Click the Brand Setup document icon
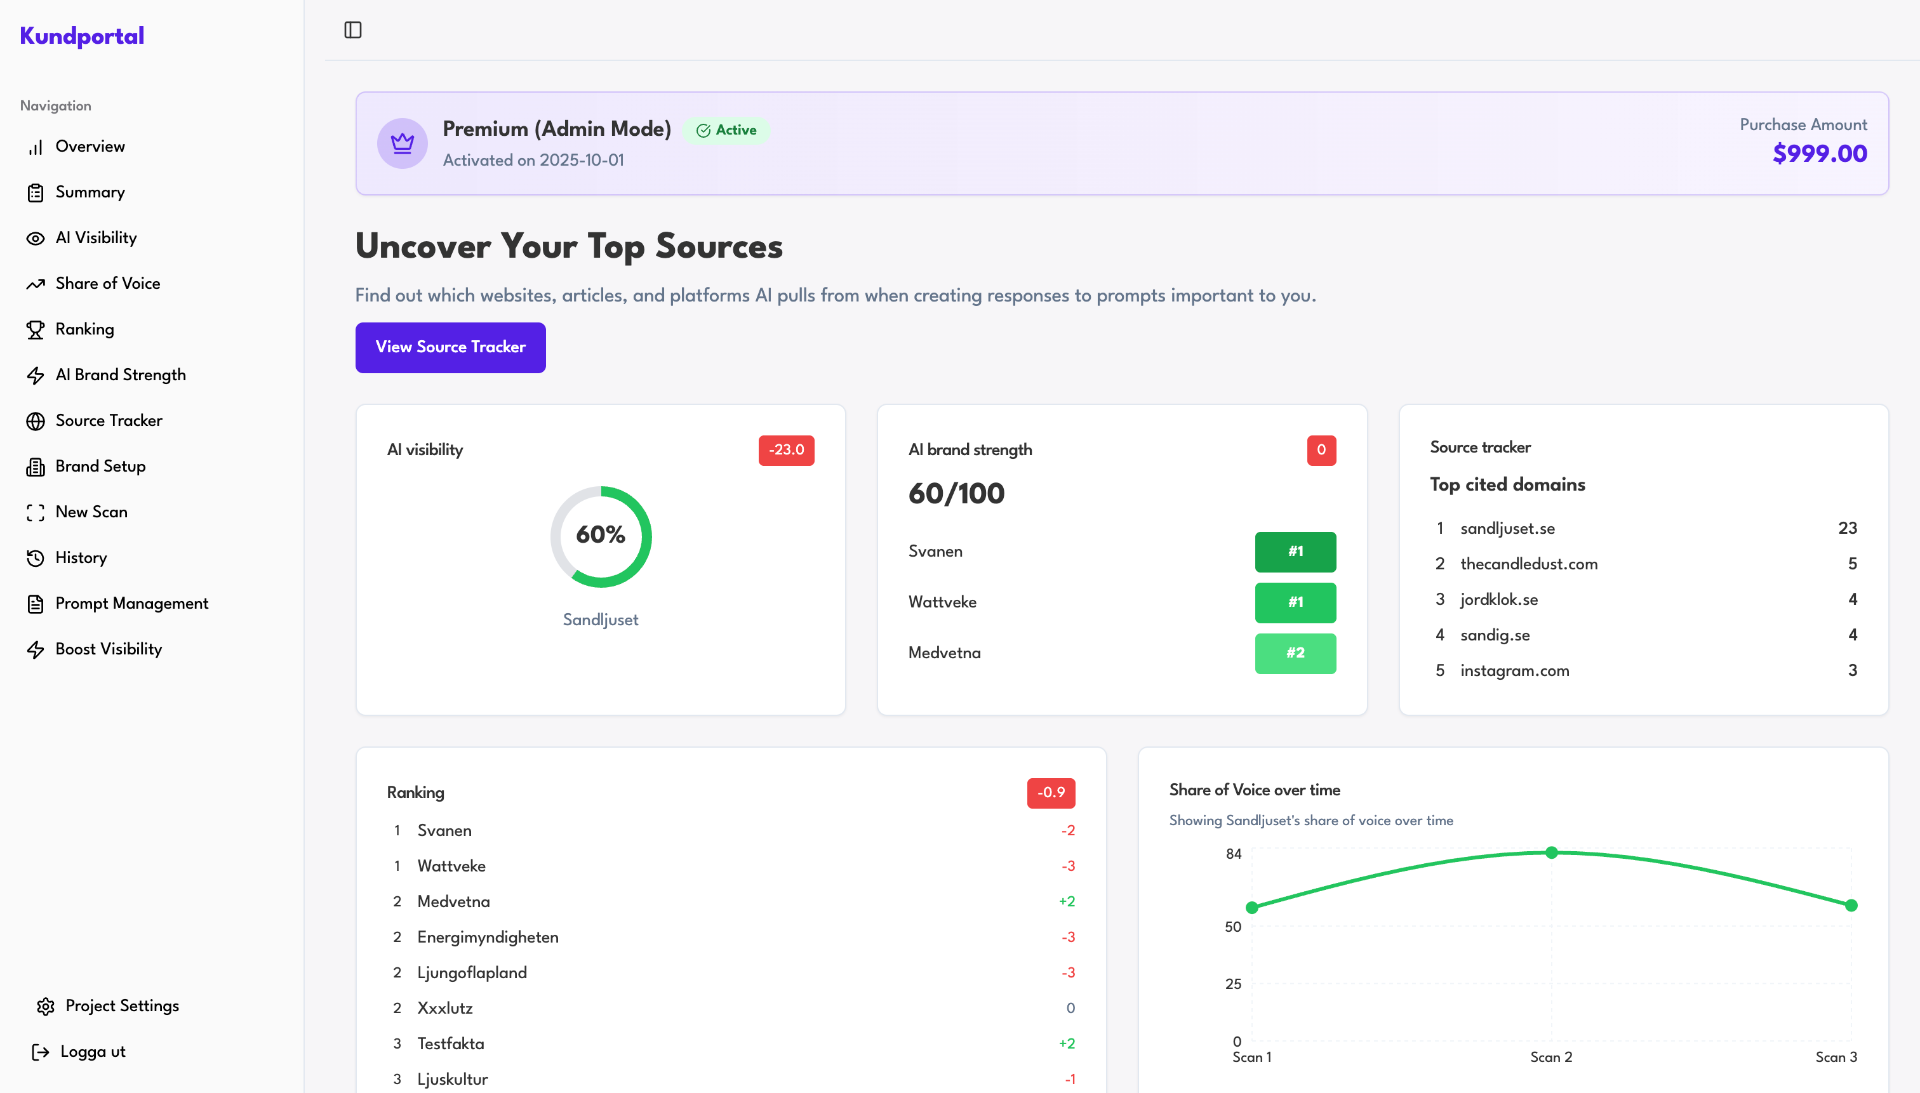Image resolution: width=1920 pixels, height=1093 pixels. [x=36, y=466]
